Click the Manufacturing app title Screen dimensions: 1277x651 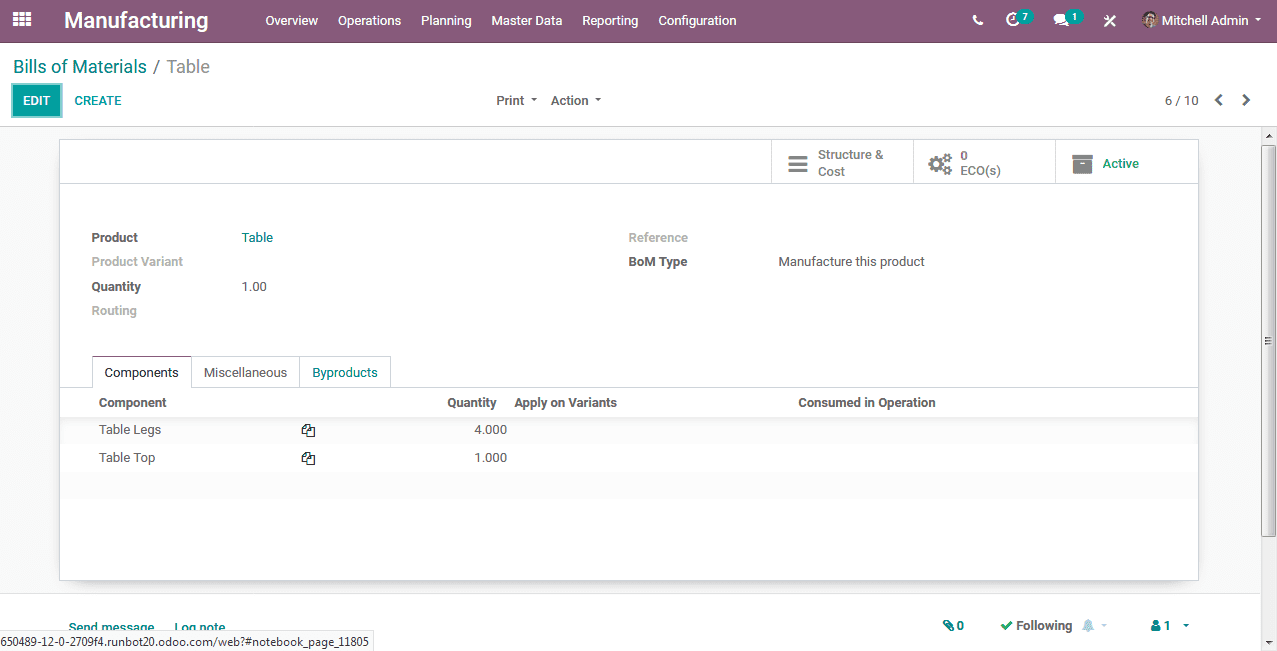(136, 20)
